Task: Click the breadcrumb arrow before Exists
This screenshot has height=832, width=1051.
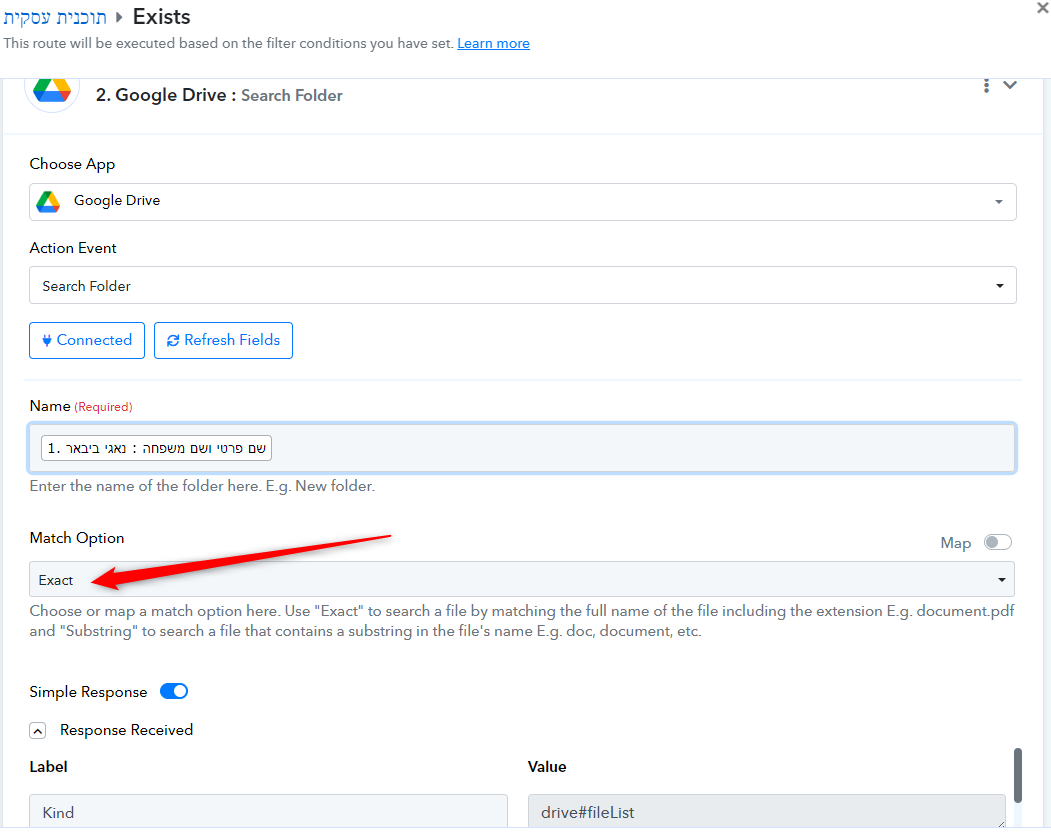Action: tap(119, 17)
